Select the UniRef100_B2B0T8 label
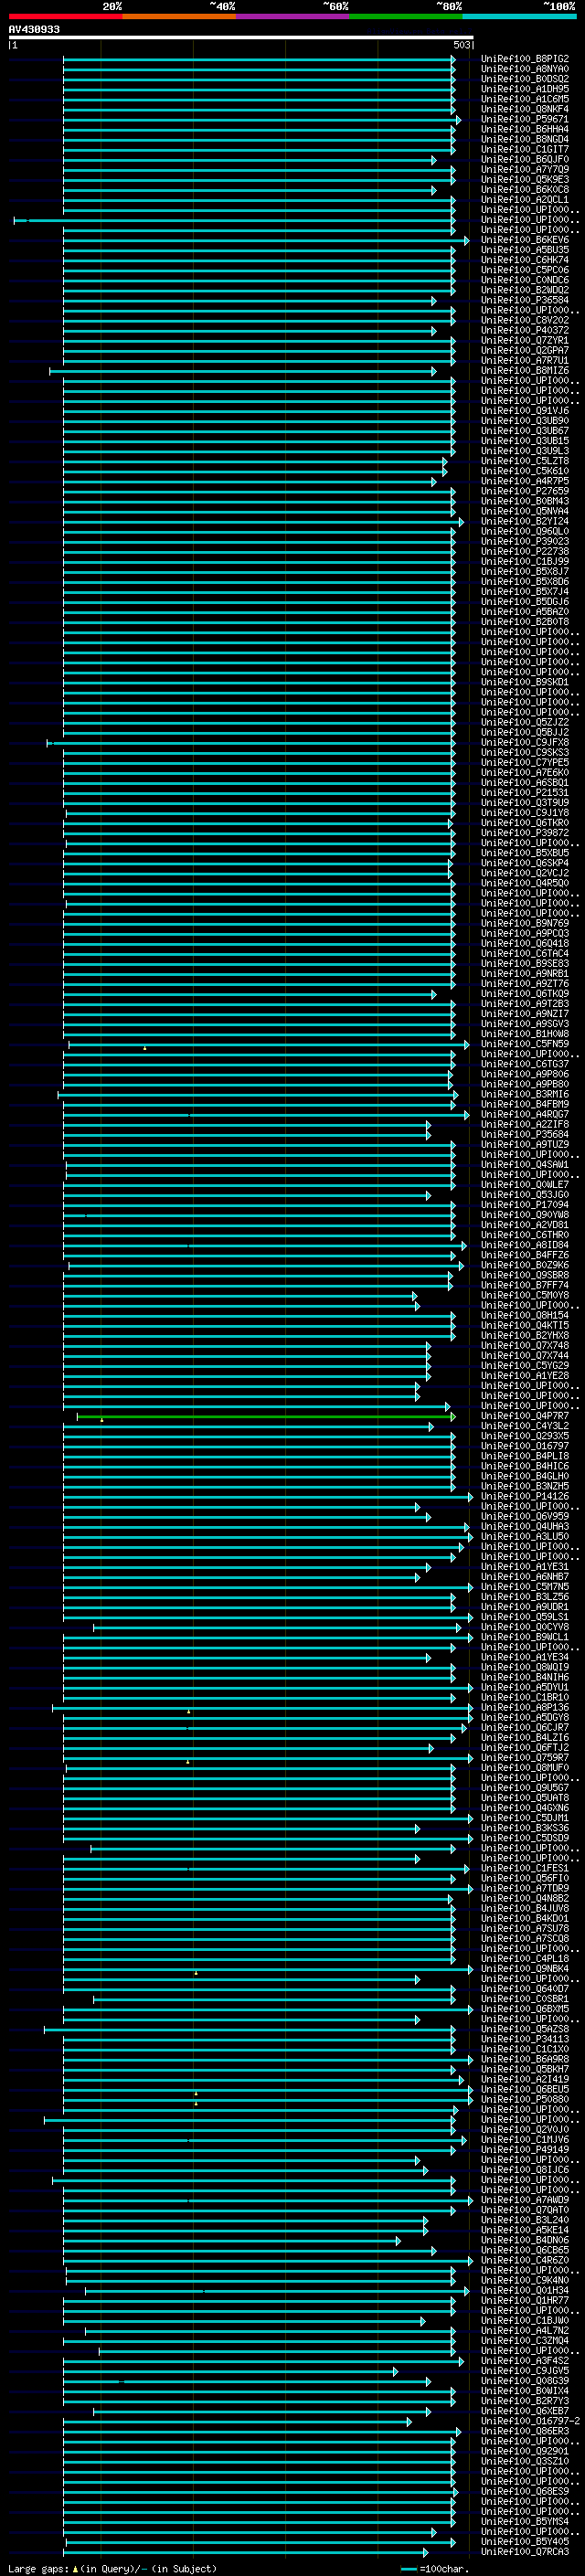 coord(524,621)
